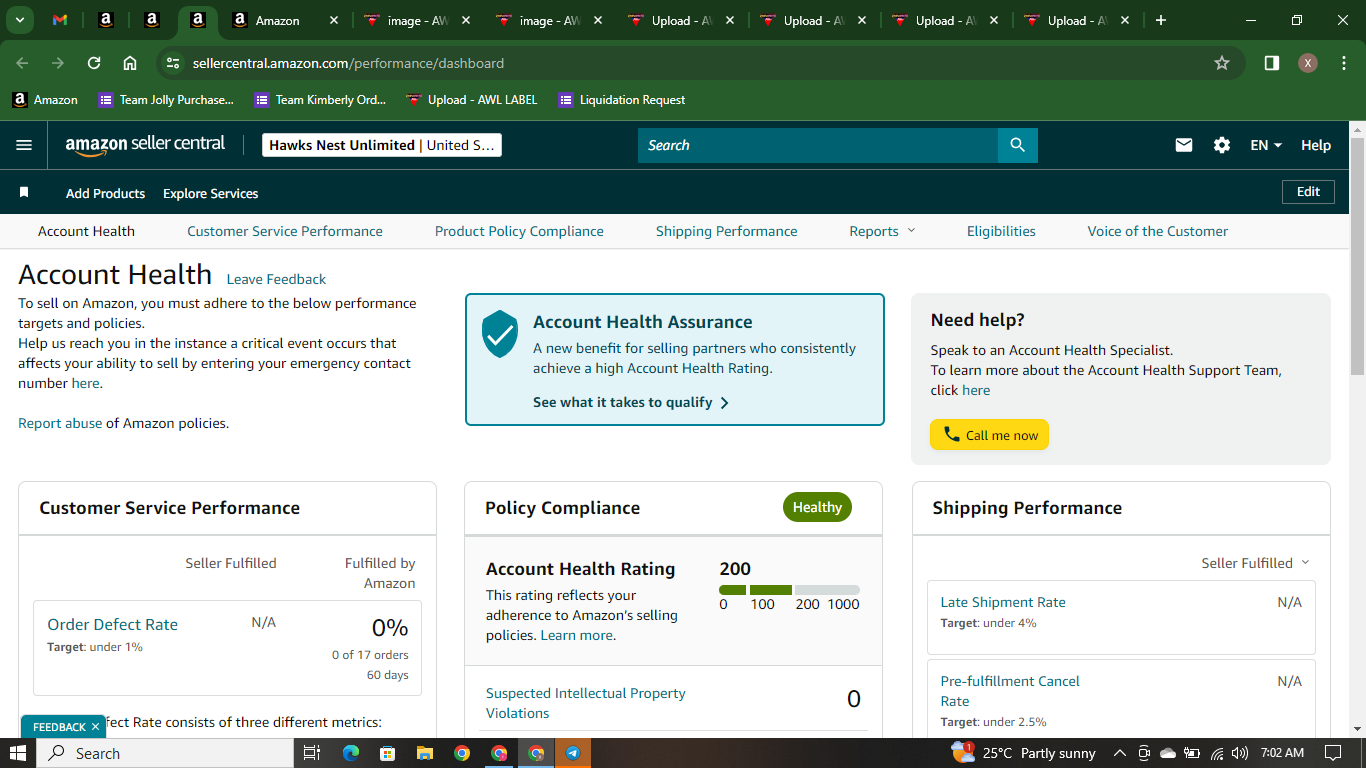Click the site information icon in address bar
The width and height of the screenshot is (1366, 768).
point(173,63)
